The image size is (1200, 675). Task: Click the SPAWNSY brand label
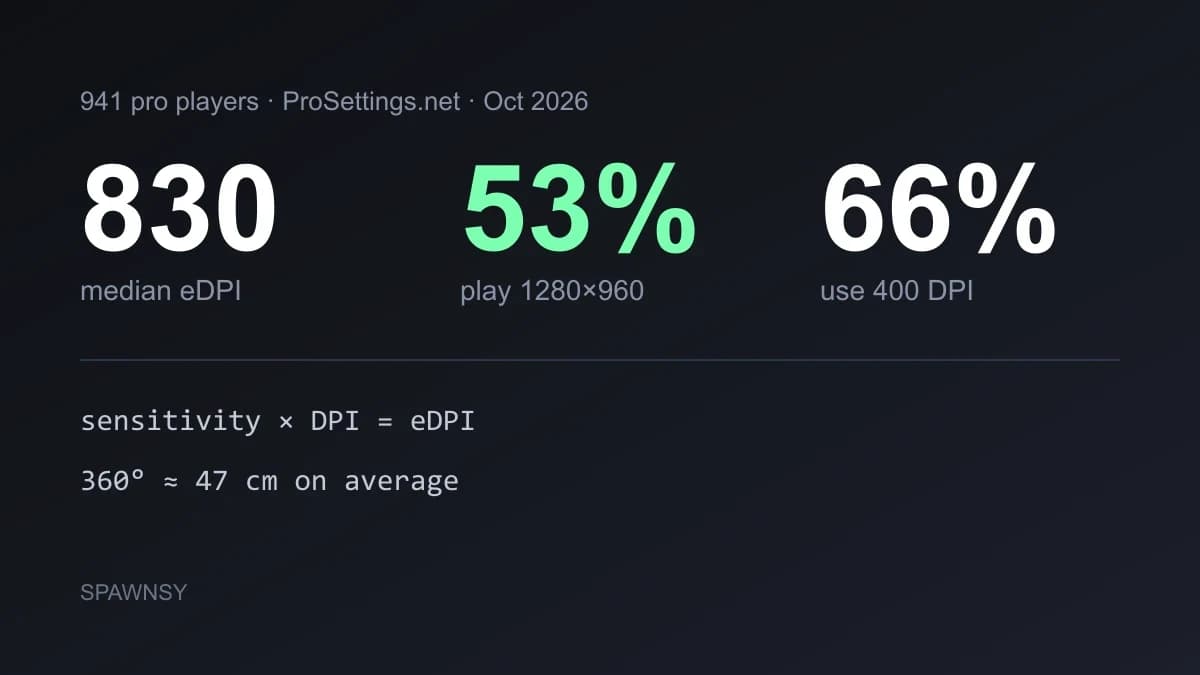133,592
